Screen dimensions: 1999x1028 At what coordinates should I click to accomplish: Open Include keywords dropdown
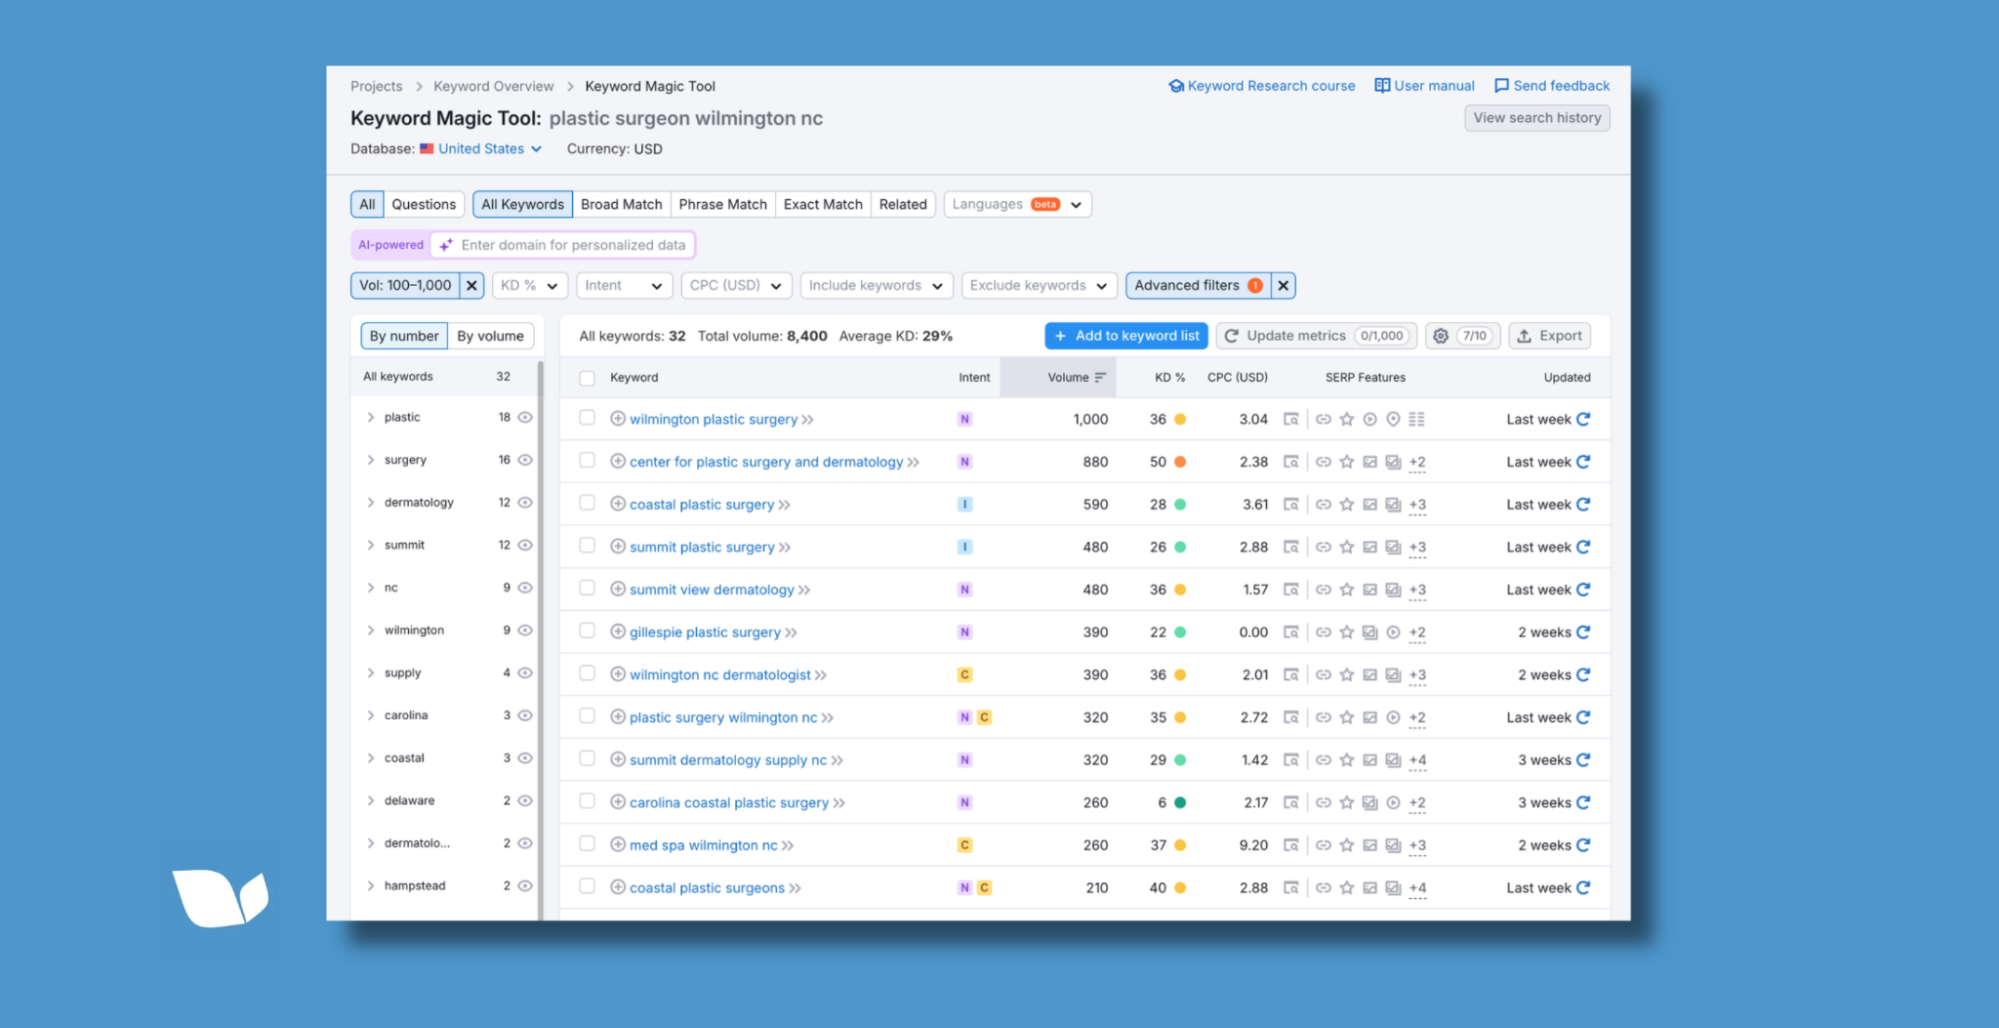point(876,285)
